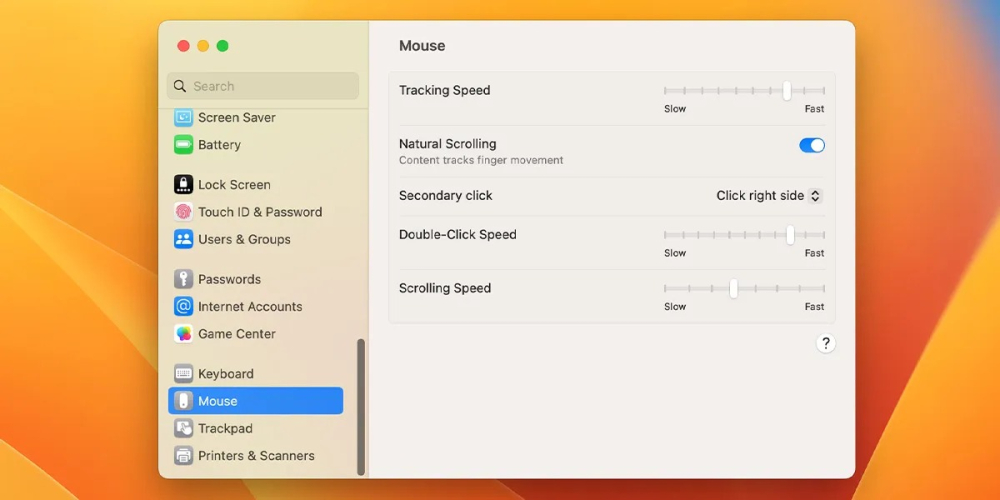Click the Keyboard icon in sidebar
Viewport: 1000px width, 500px height.
pos(183,374)
